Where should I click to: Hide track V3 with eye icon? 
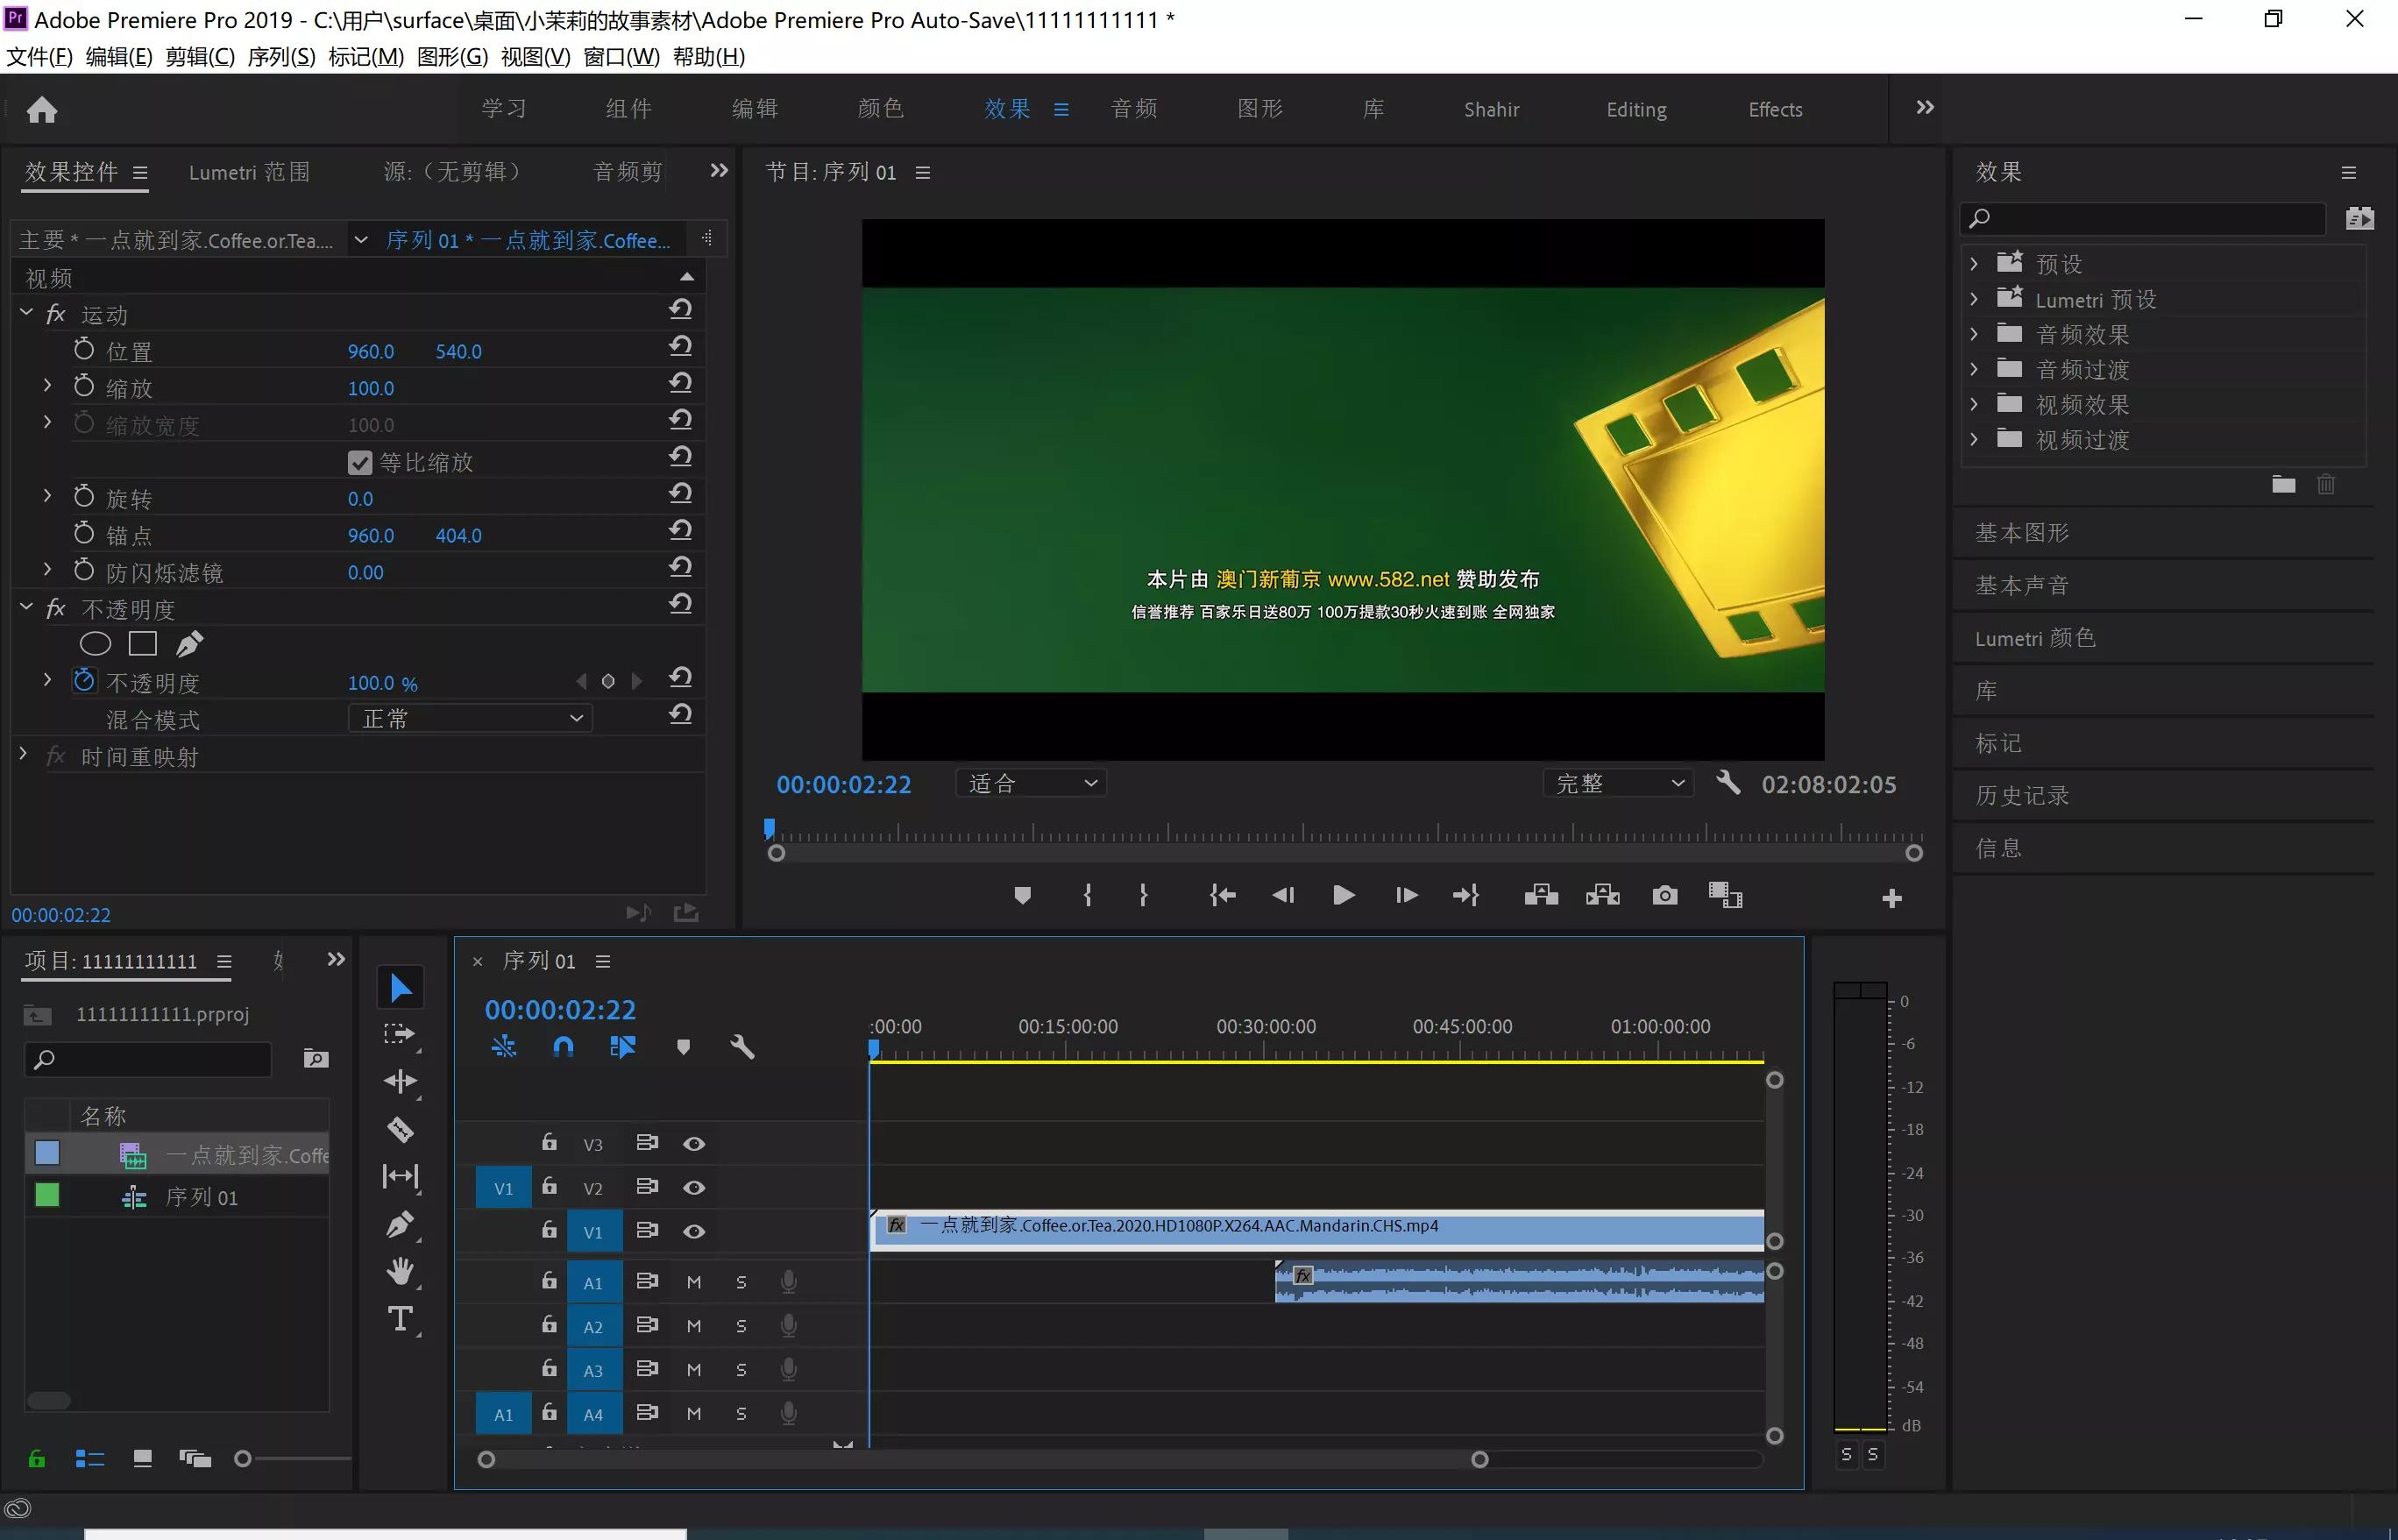[694, 1143]
